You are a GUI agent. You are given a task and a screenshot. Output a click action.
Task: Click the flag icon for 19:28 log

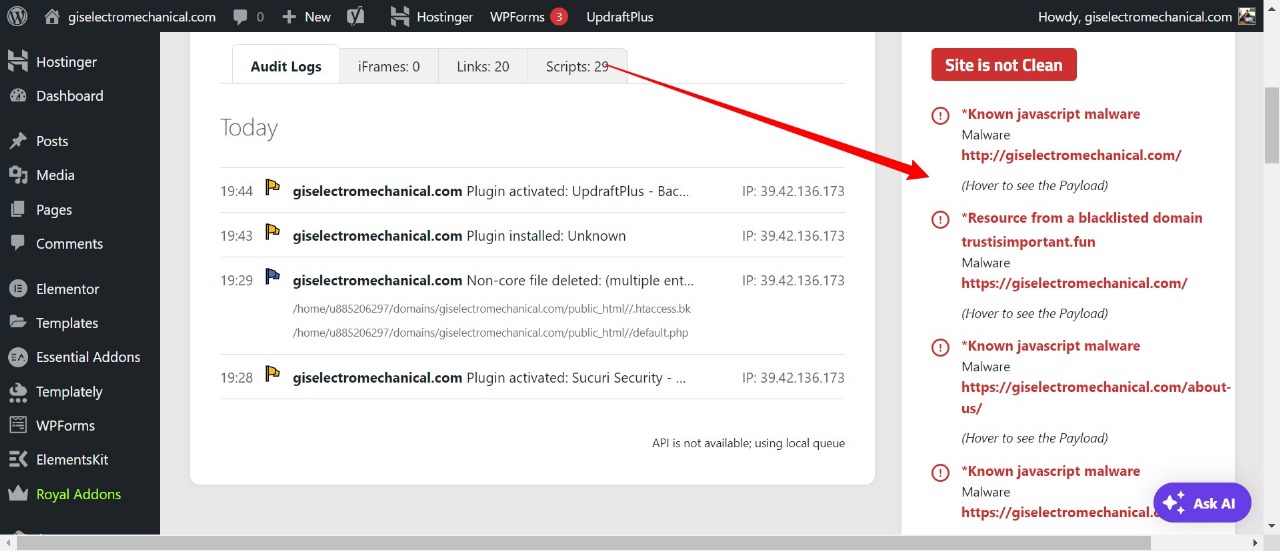(272, 374)
